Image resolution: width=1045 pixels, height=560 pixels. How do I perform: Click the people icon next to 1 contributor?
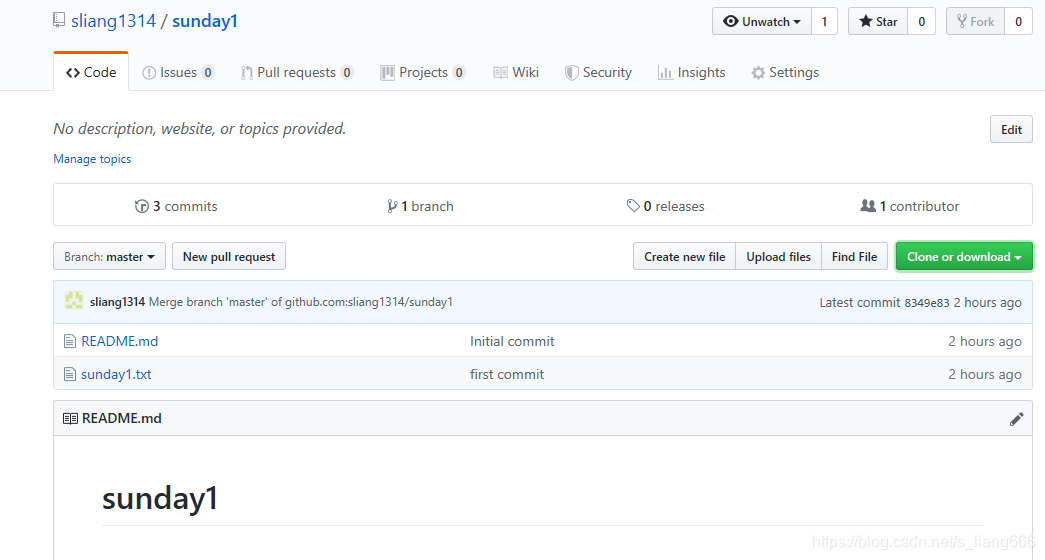coord(868,206)
